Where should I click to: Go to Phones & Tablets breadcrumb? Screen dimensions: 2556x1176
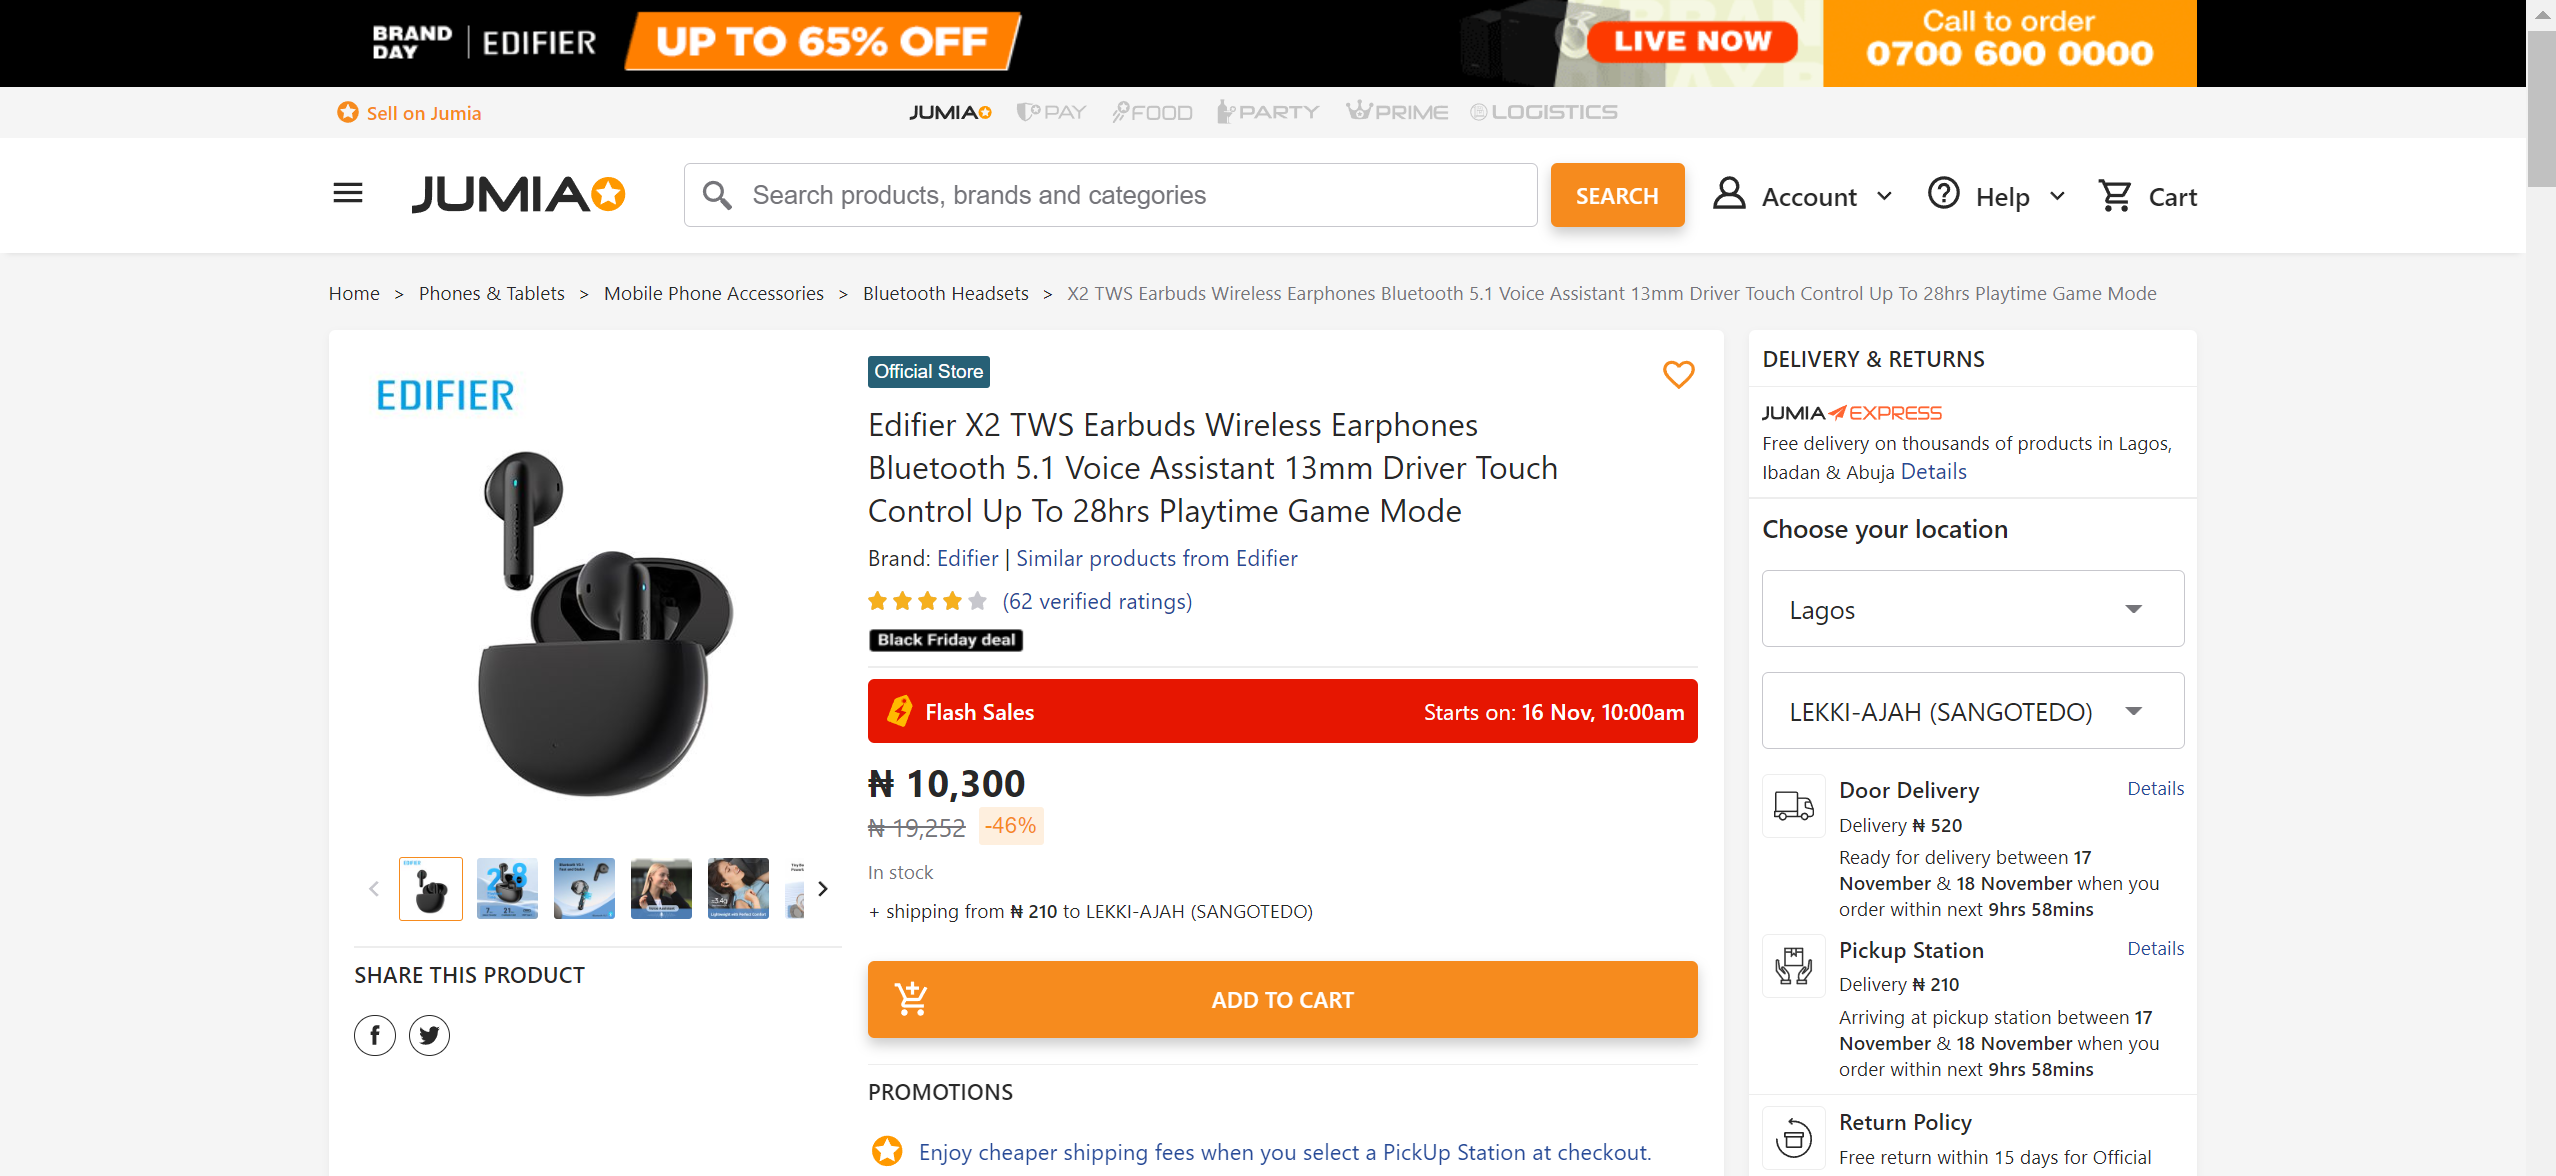click(x=491, y=293)
